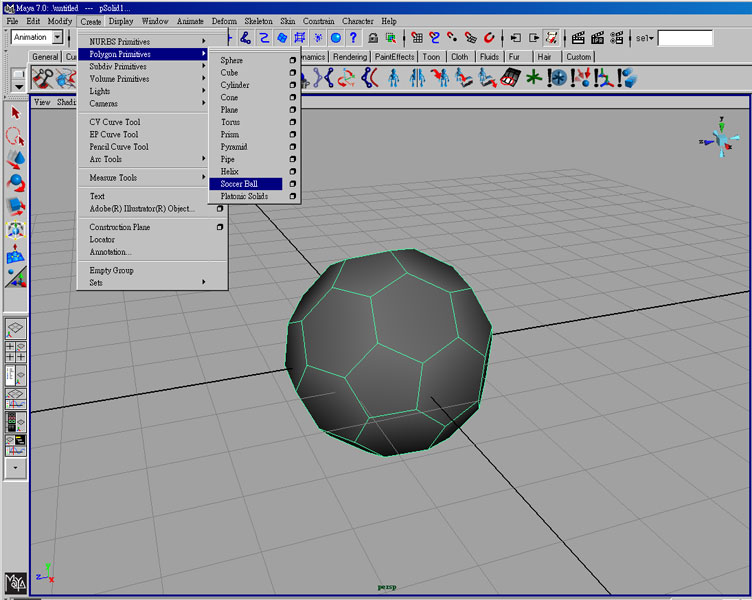Open the Animation menu set dropdown
Viewport: 752px width, 600px height.
58,37
